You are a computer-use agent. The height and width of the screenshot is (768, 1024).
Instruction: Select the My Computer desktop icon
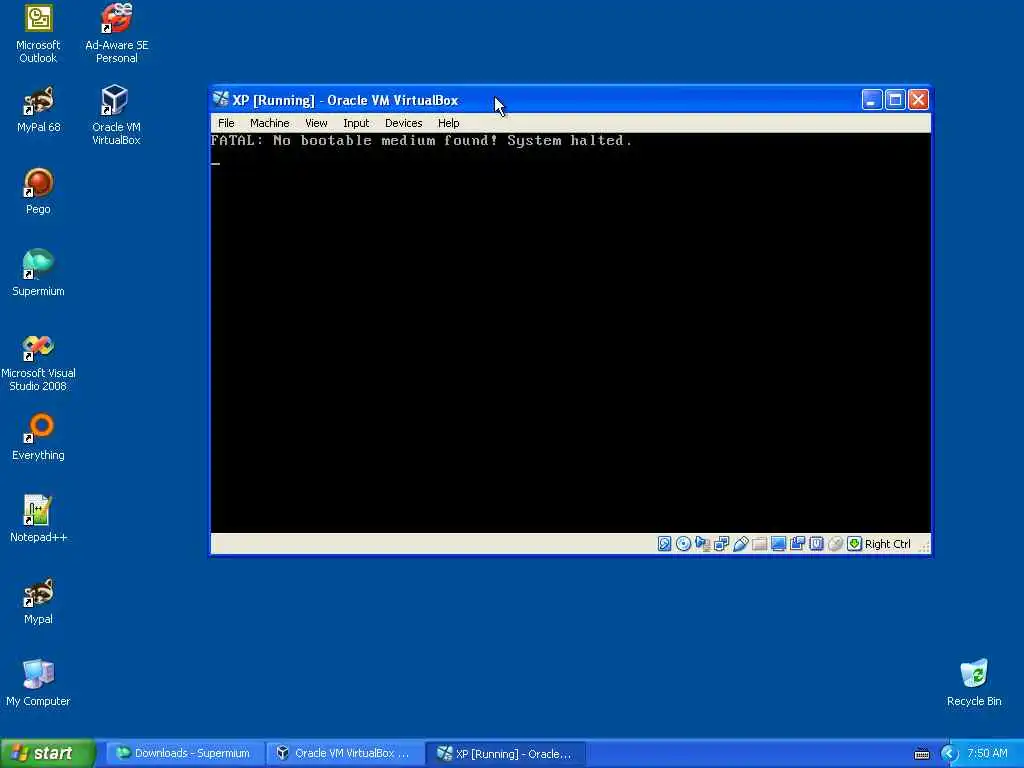(38, 684)
